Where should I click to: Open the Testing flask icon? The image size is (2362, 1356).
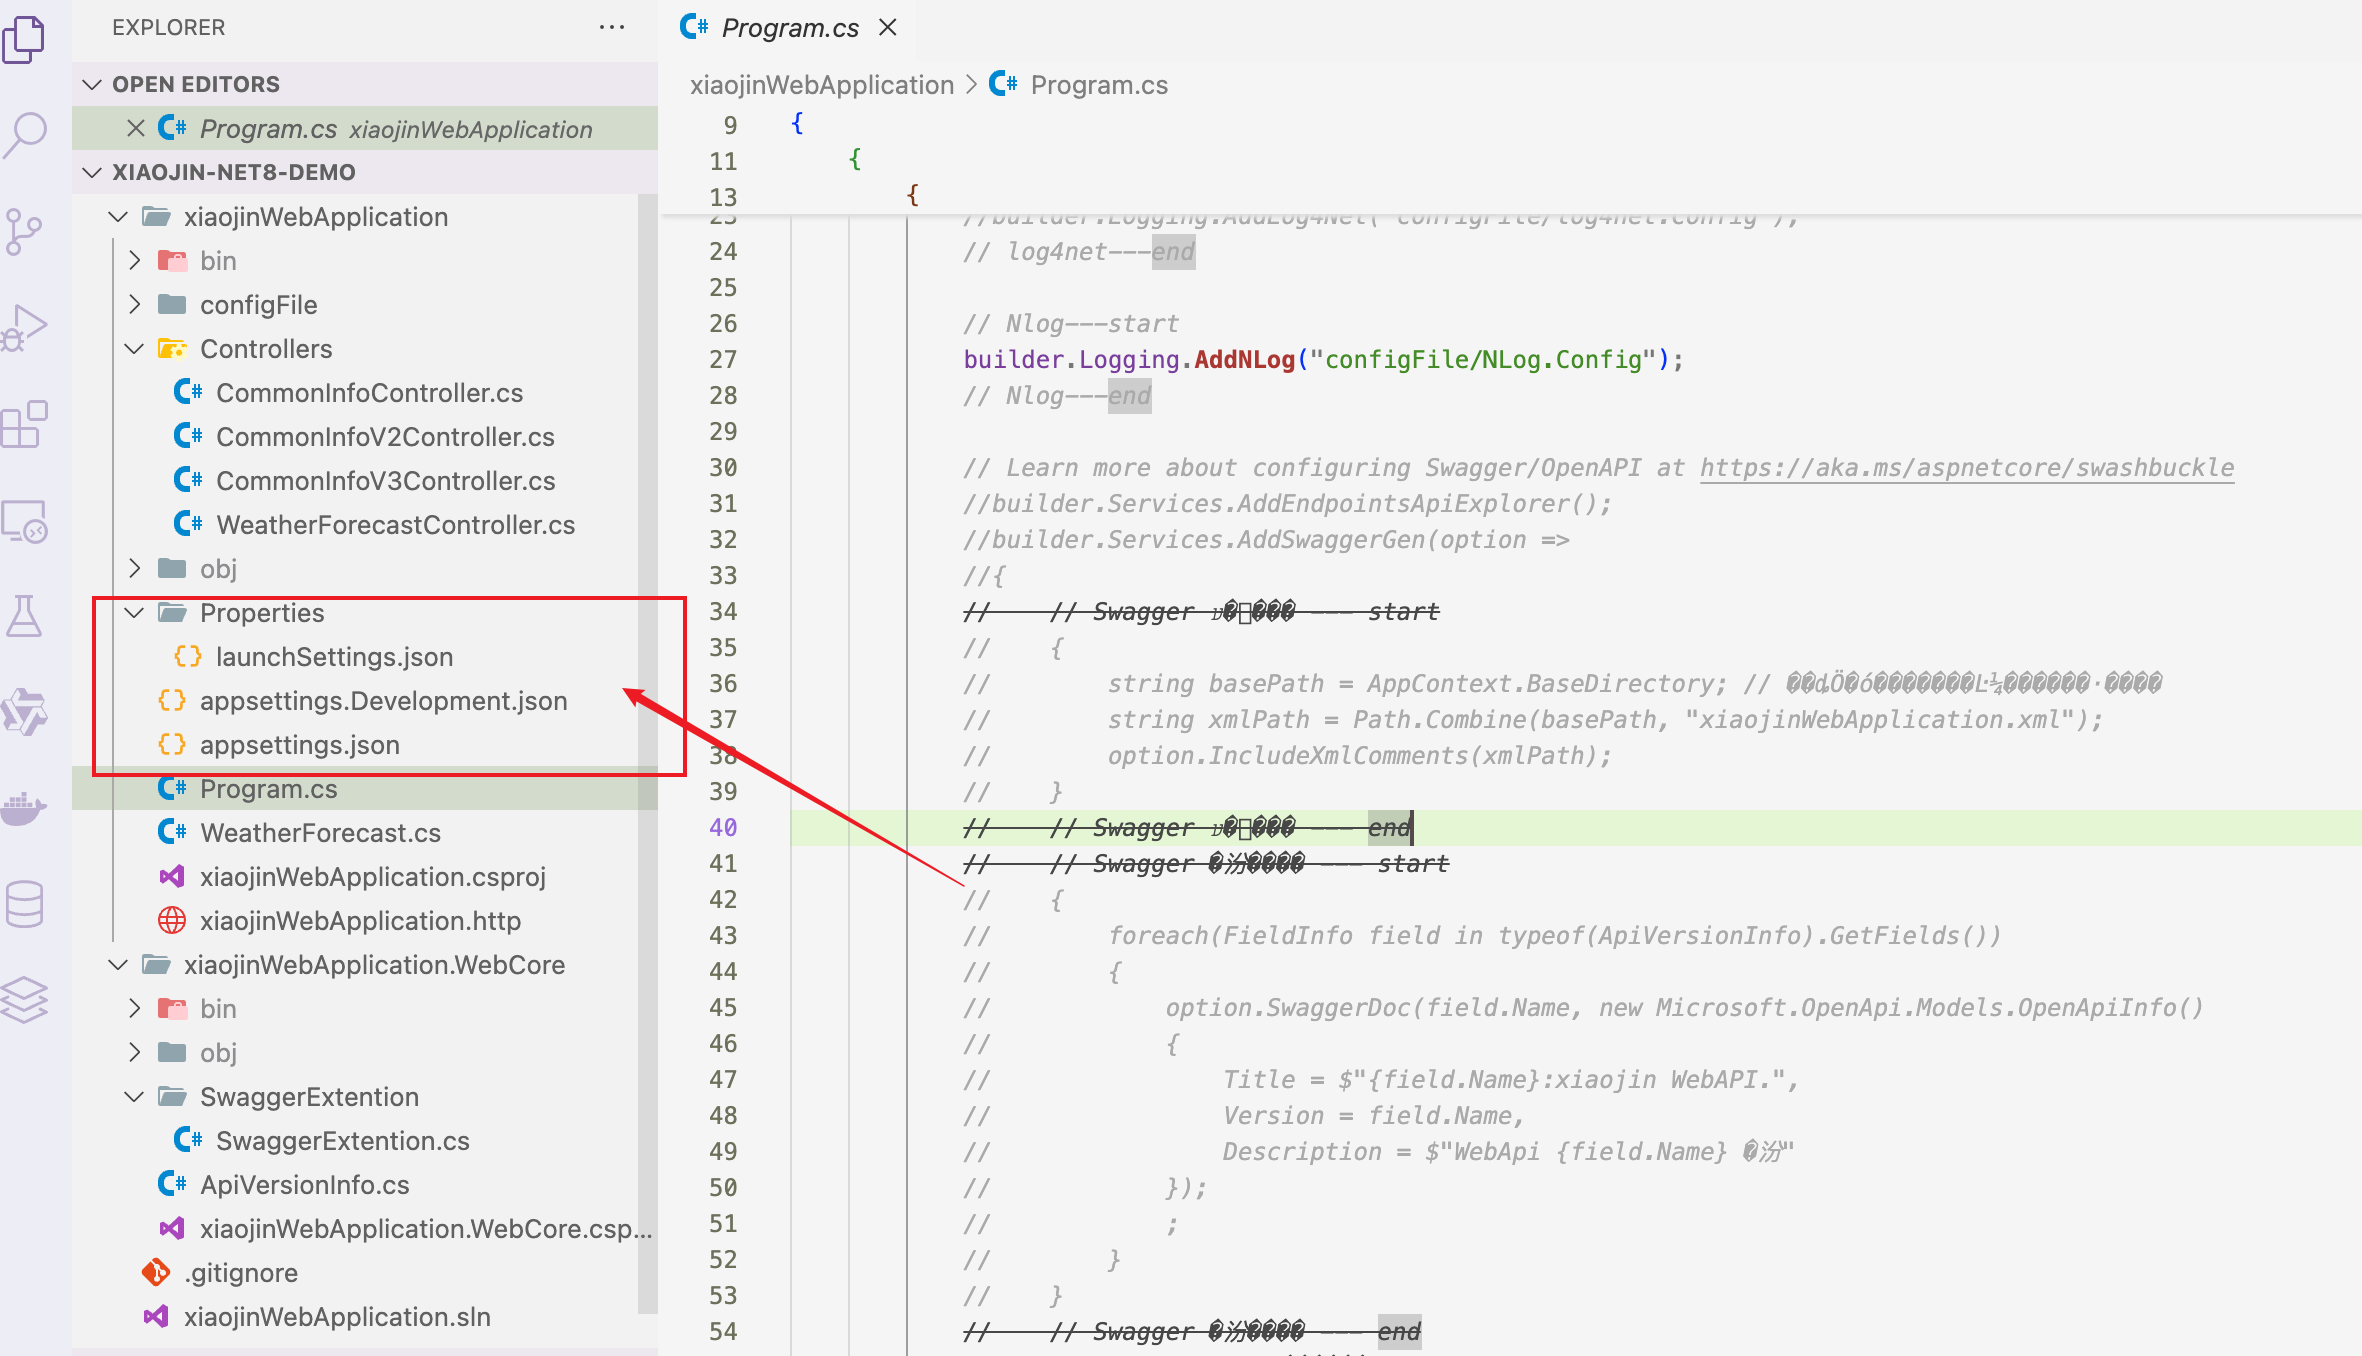coord(24,616)
